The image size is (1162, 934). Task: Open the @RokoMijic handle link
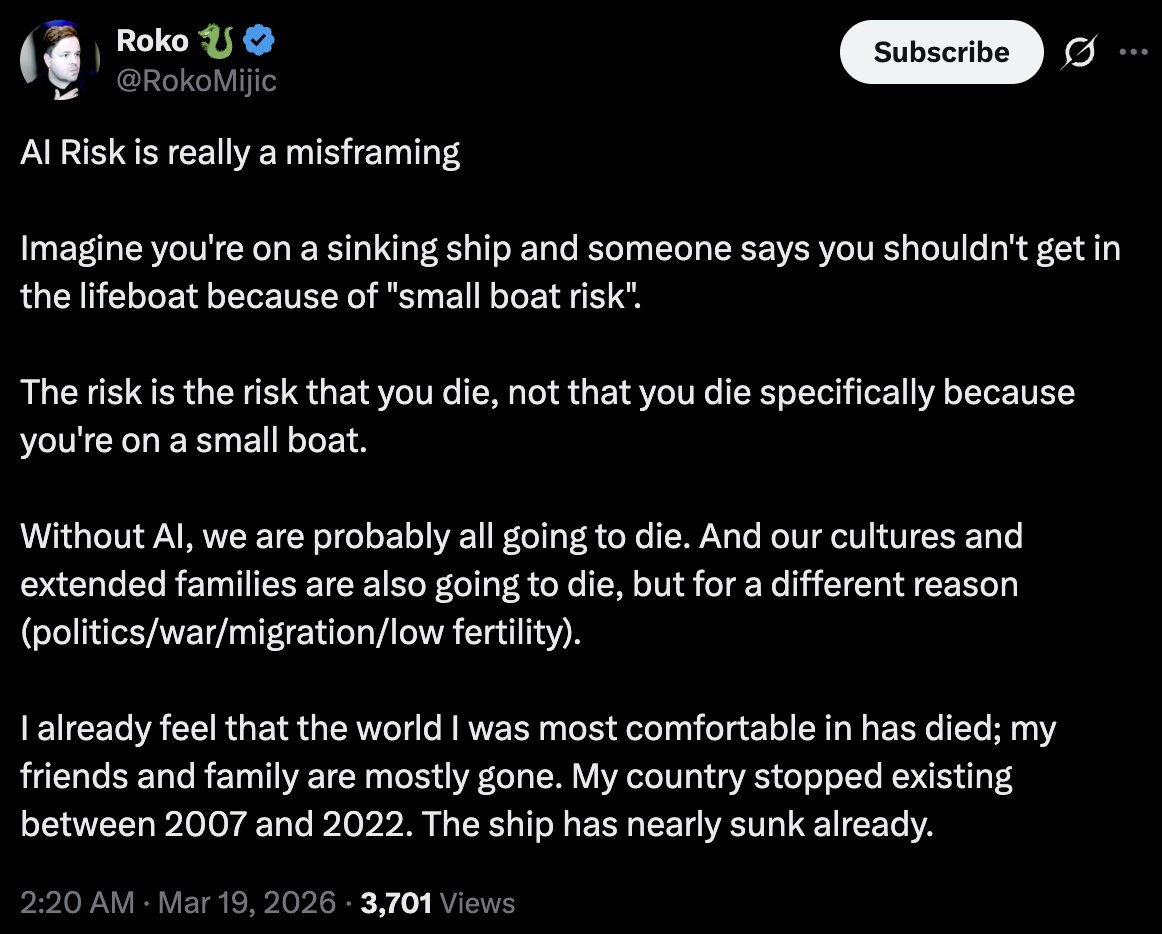(196, 80)
